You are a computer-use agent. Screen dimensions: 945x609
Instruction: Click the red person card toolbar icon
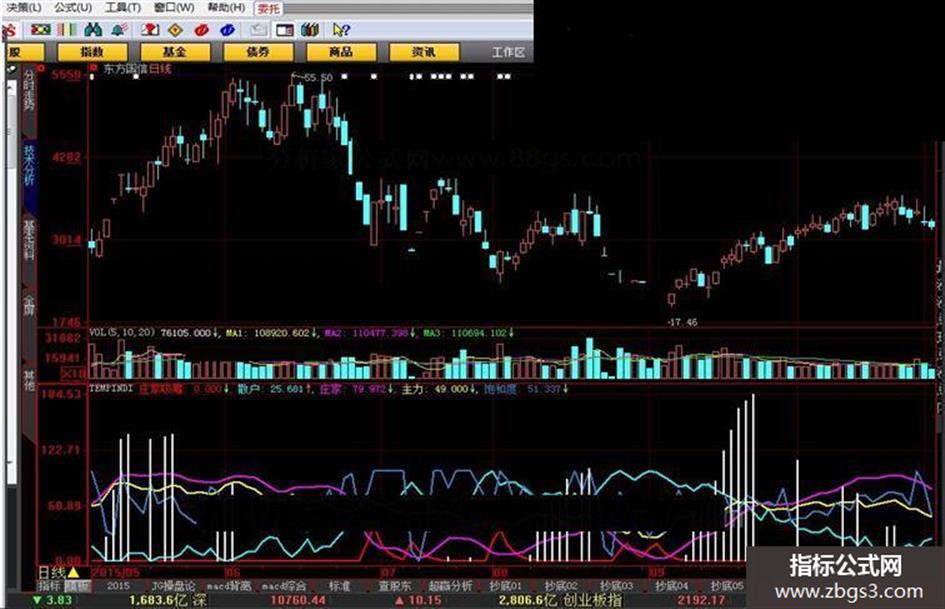(149, 30)
